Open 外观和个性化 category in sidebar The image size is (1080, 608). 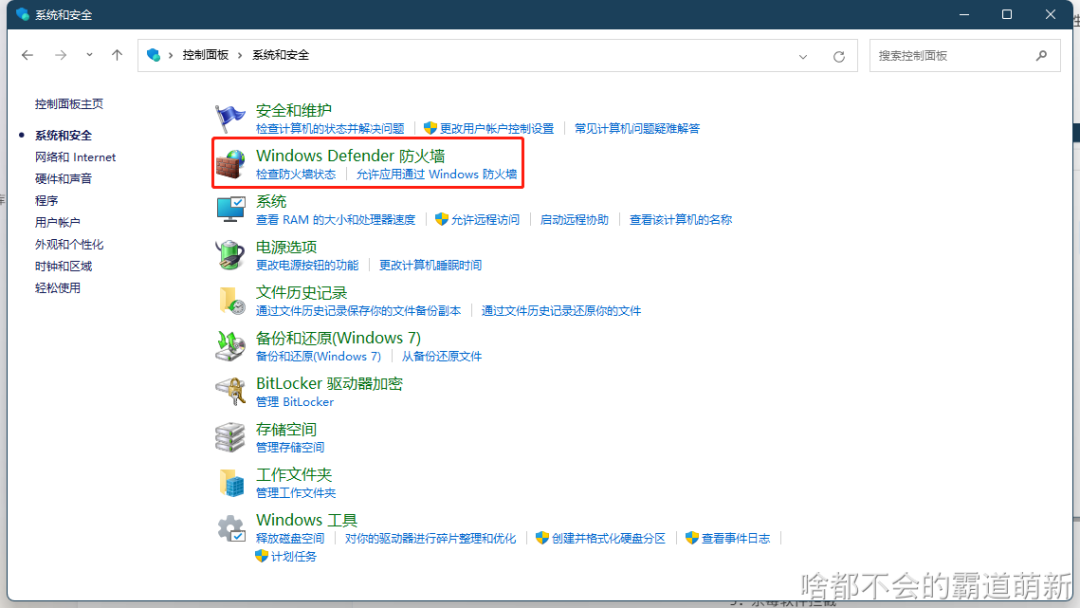(69, 244)
